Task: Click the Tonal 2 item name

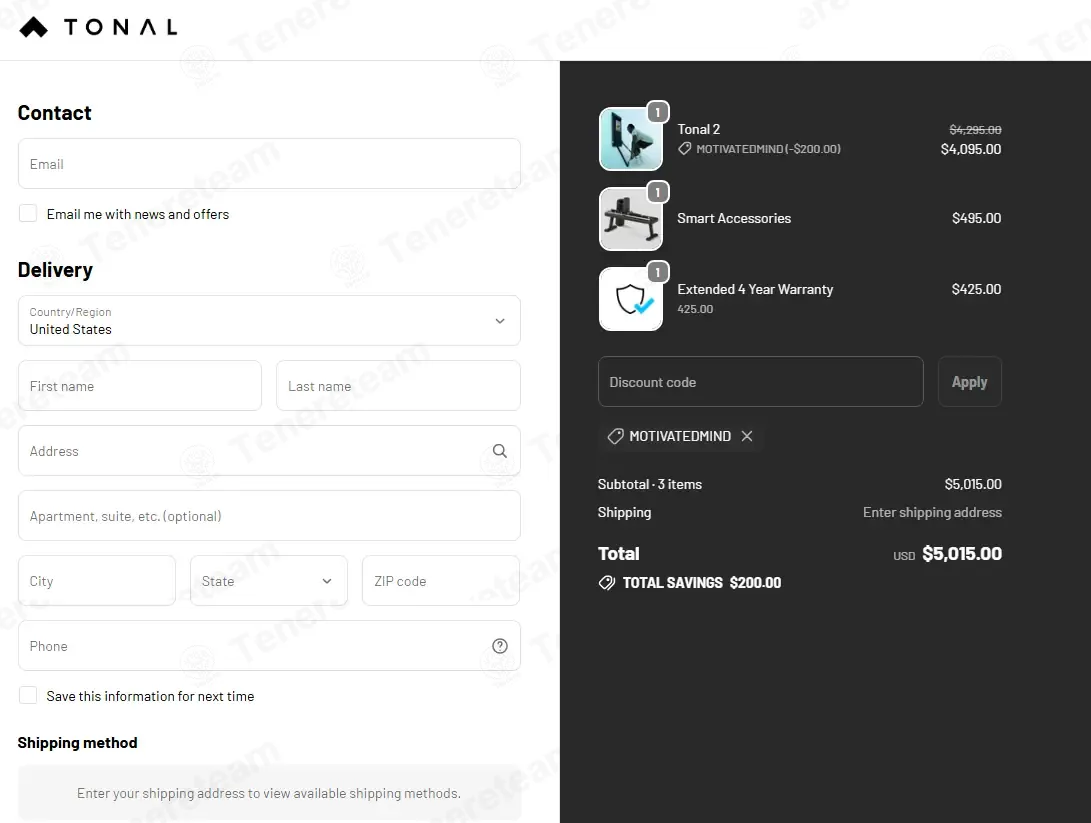Action: click(x=699, y=129)
